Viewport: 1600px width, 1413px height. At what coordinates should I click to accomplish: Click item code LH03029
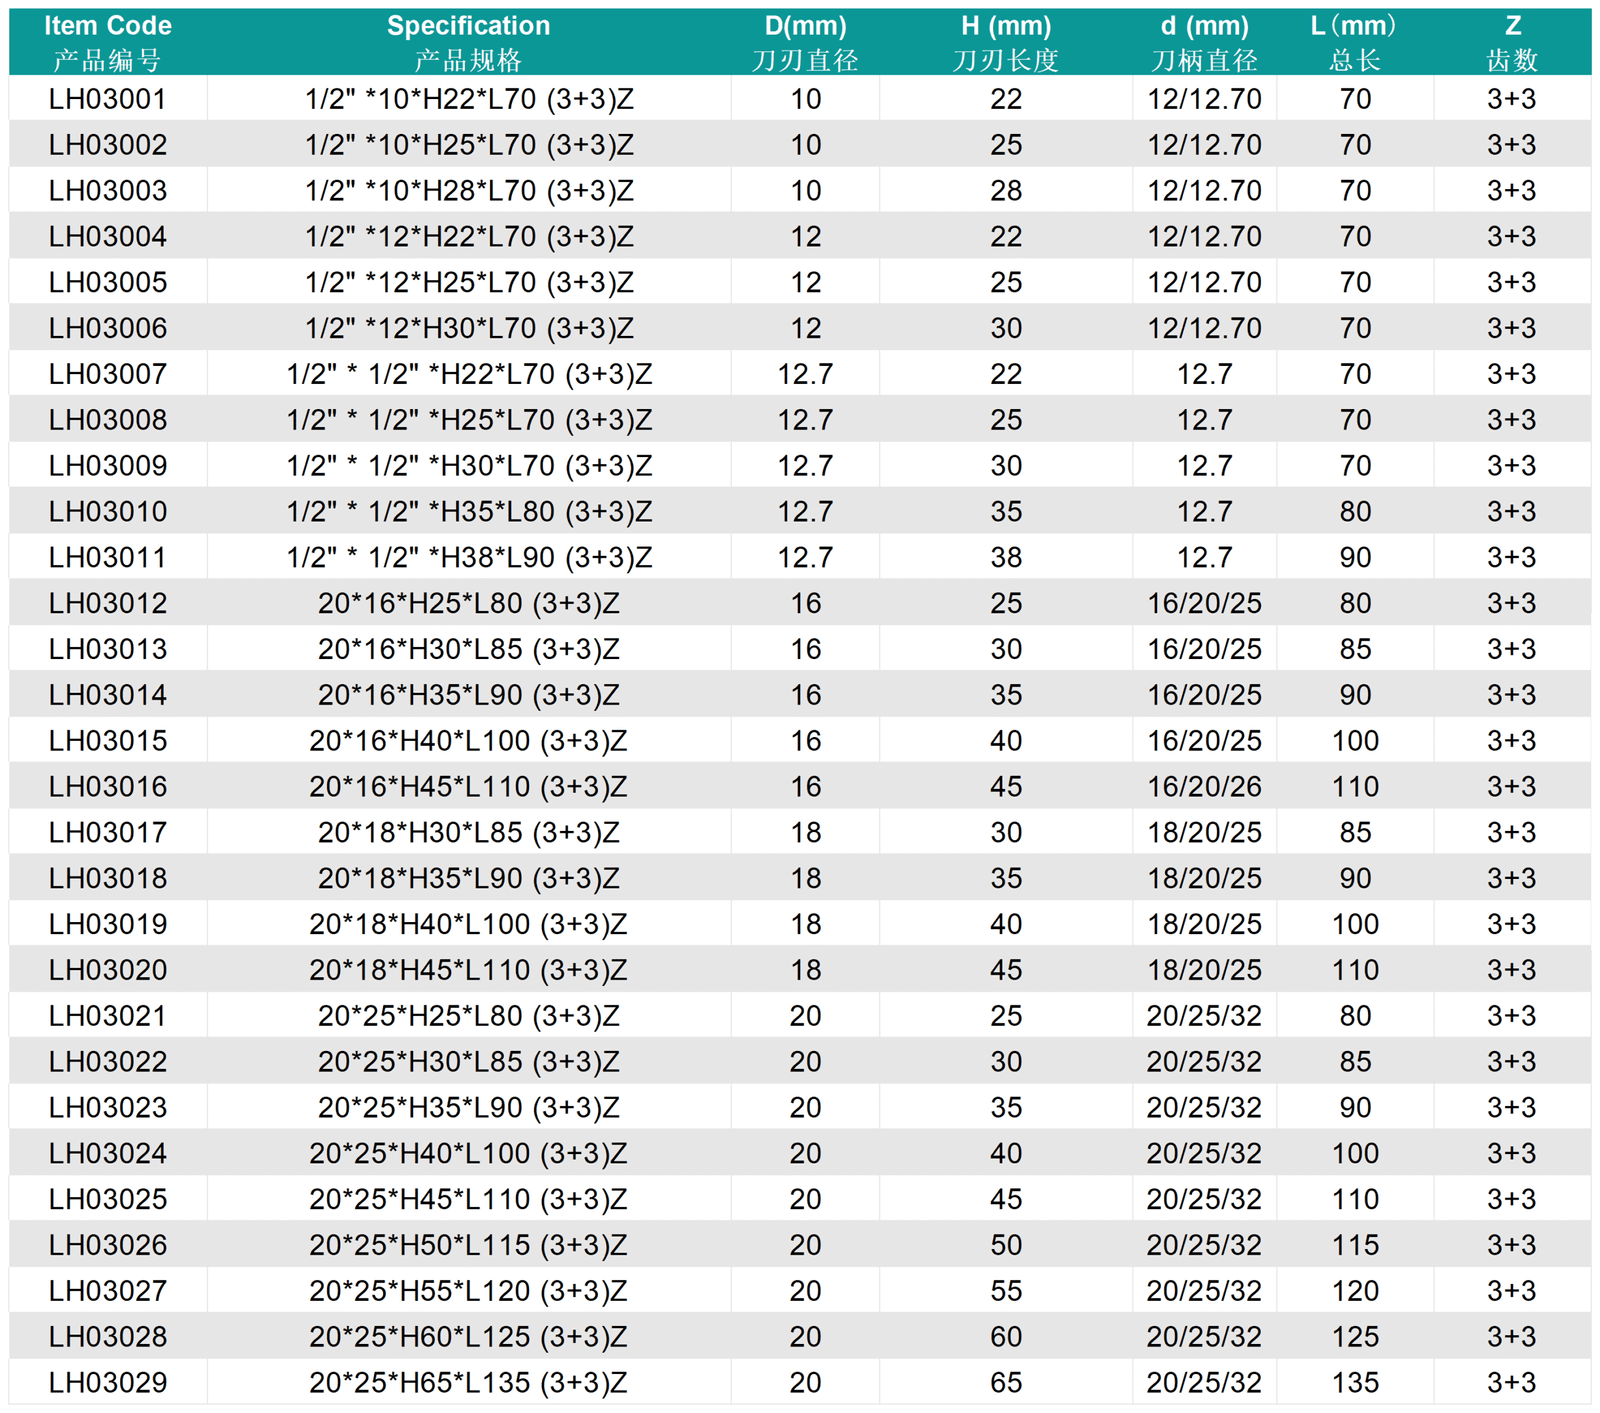(108, 1382)
